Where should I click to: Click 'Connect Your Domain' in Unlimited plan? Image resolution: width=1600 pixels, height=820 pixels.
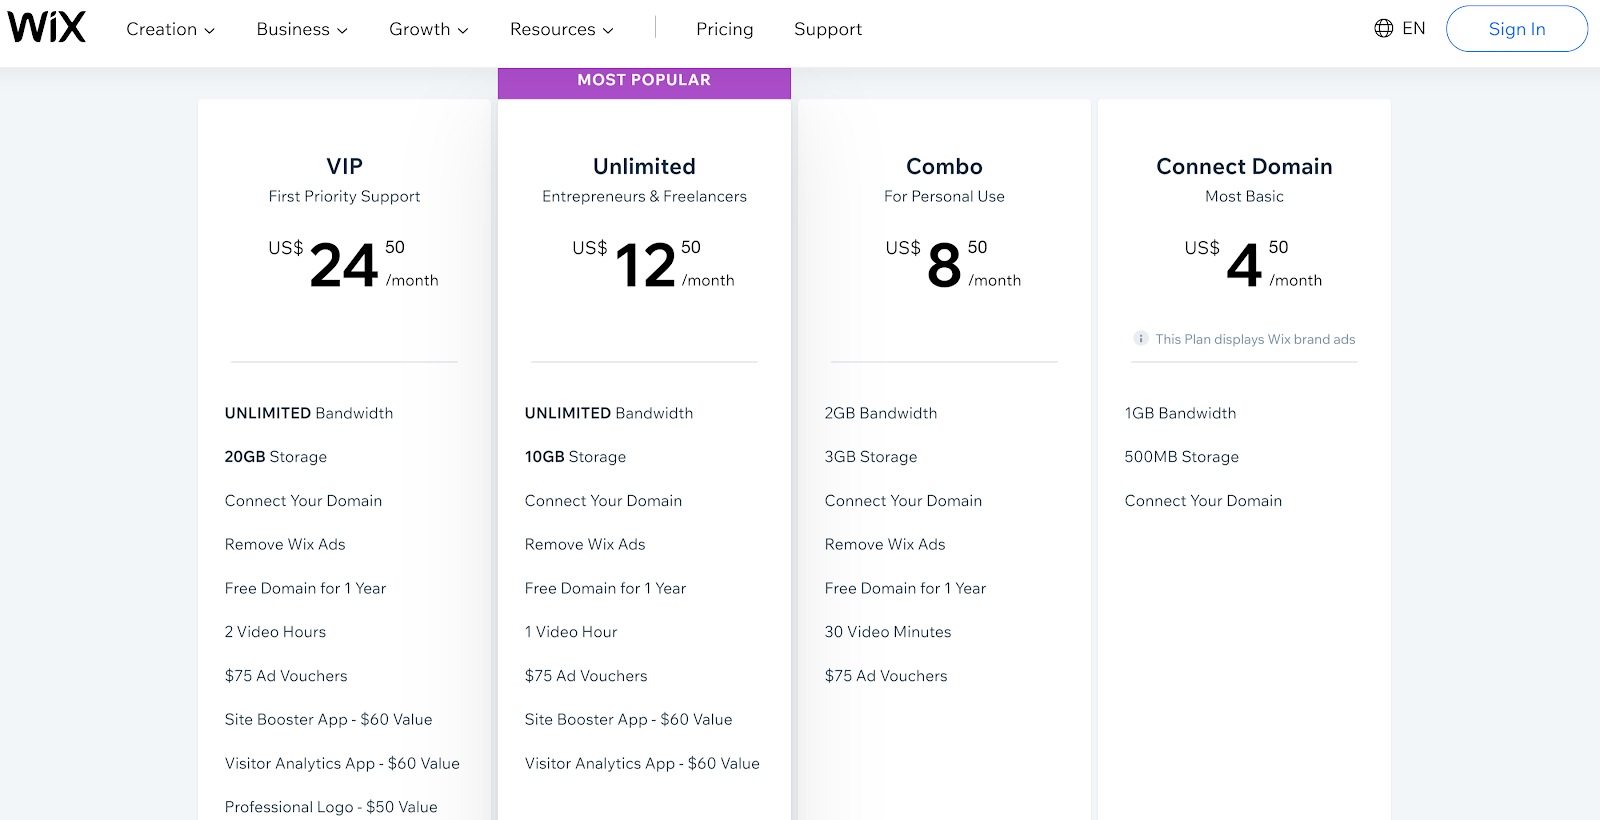tap(603, 501)
